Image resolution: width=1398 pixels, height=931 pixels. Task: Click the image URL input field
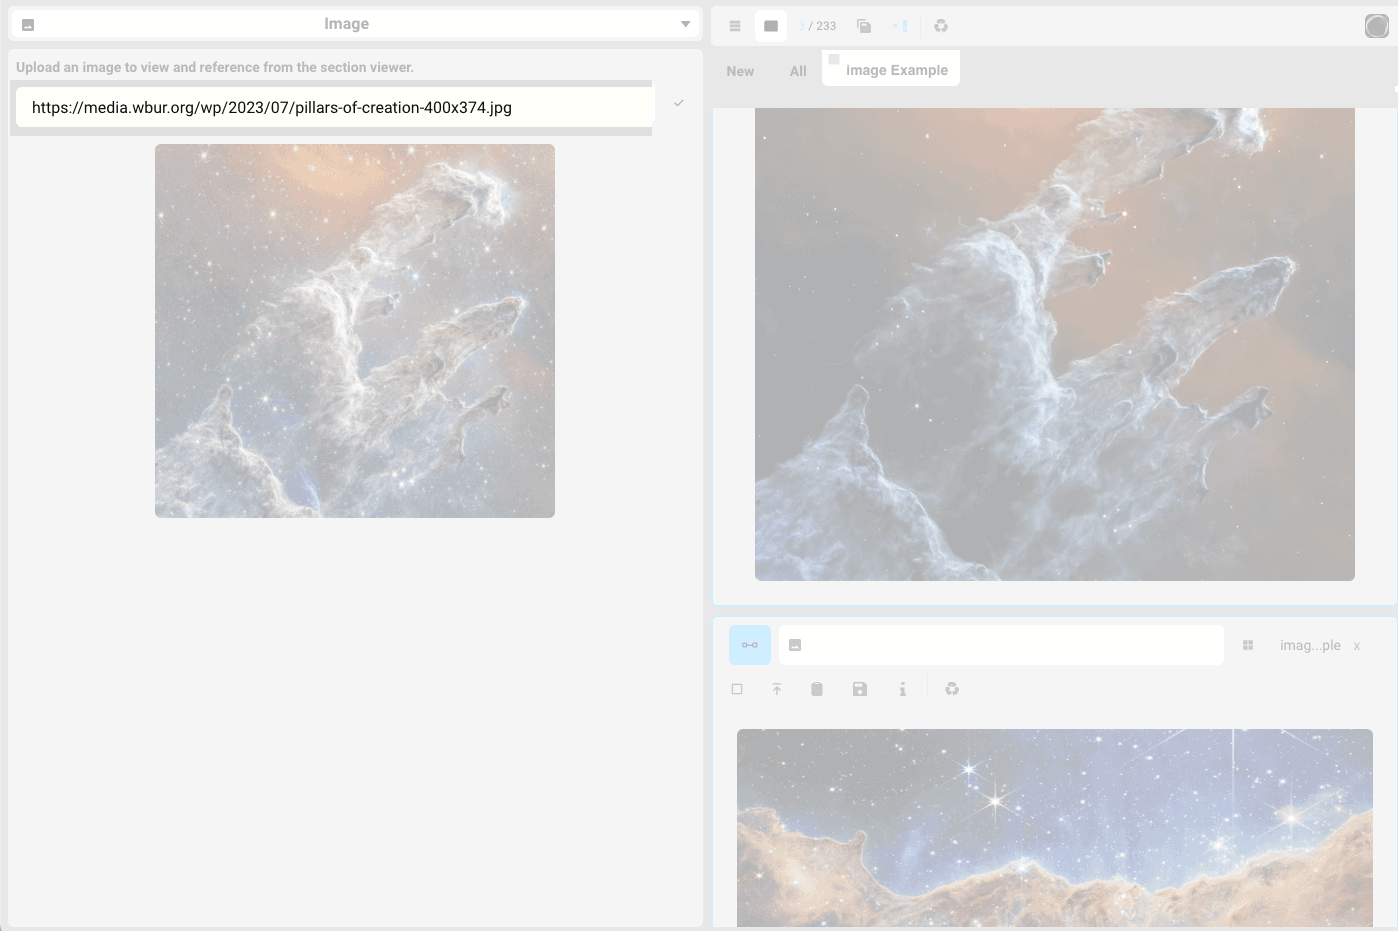[x=335, y=107]
